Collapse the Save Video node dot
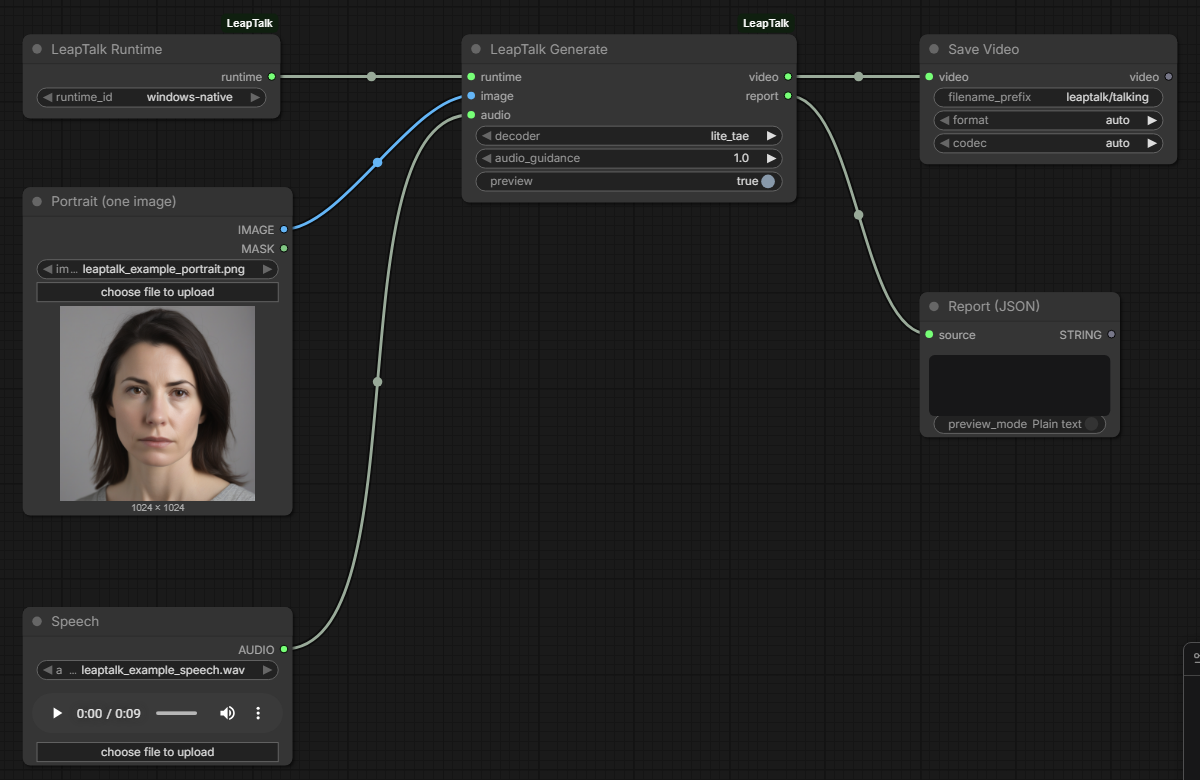1200x780 pixels. [934, 49]
